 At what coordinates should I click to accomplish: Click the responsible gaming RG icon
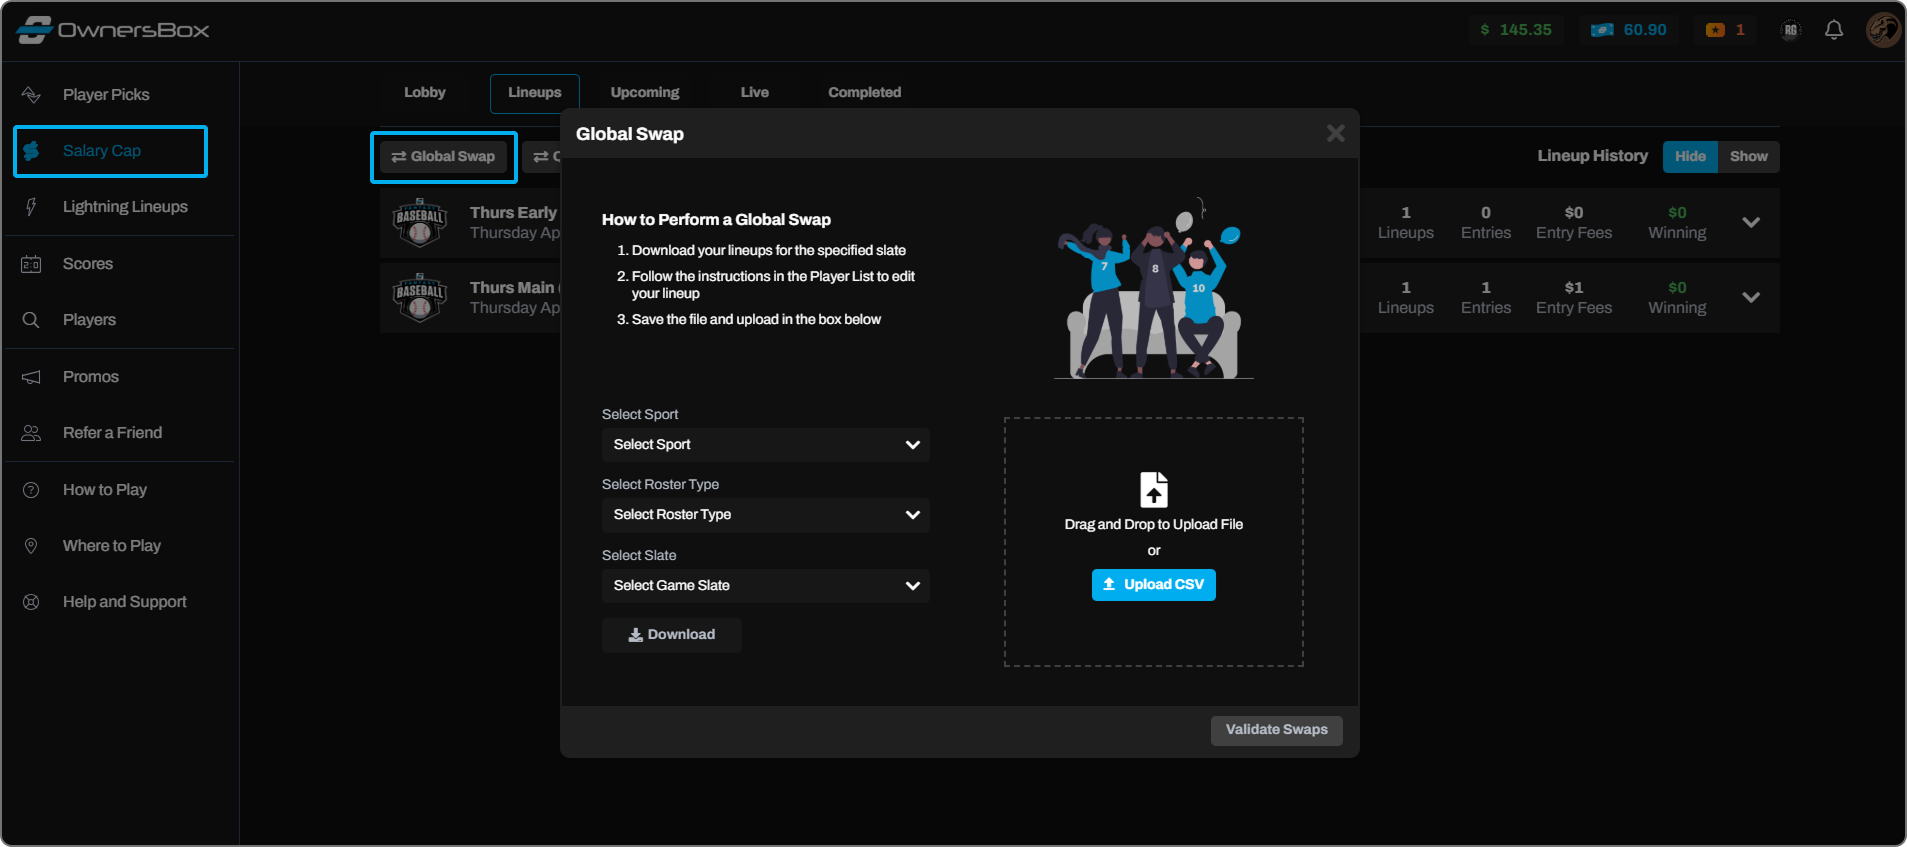point(1790,30)
